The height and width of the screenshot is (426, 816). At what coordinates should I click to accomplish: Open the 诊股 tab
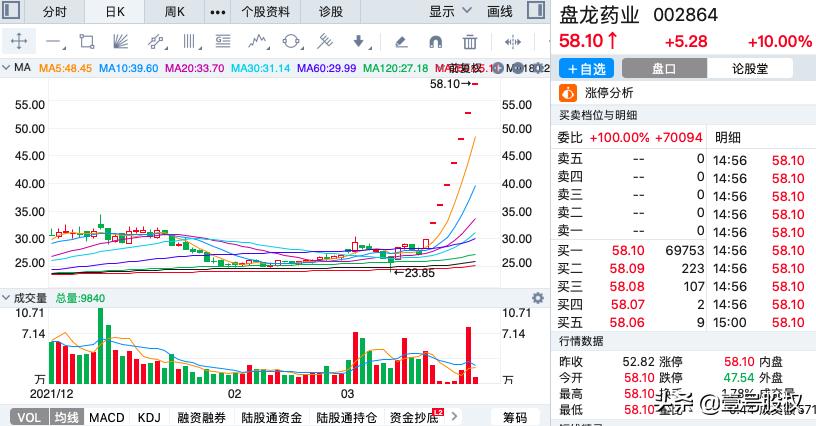point(330,11)
